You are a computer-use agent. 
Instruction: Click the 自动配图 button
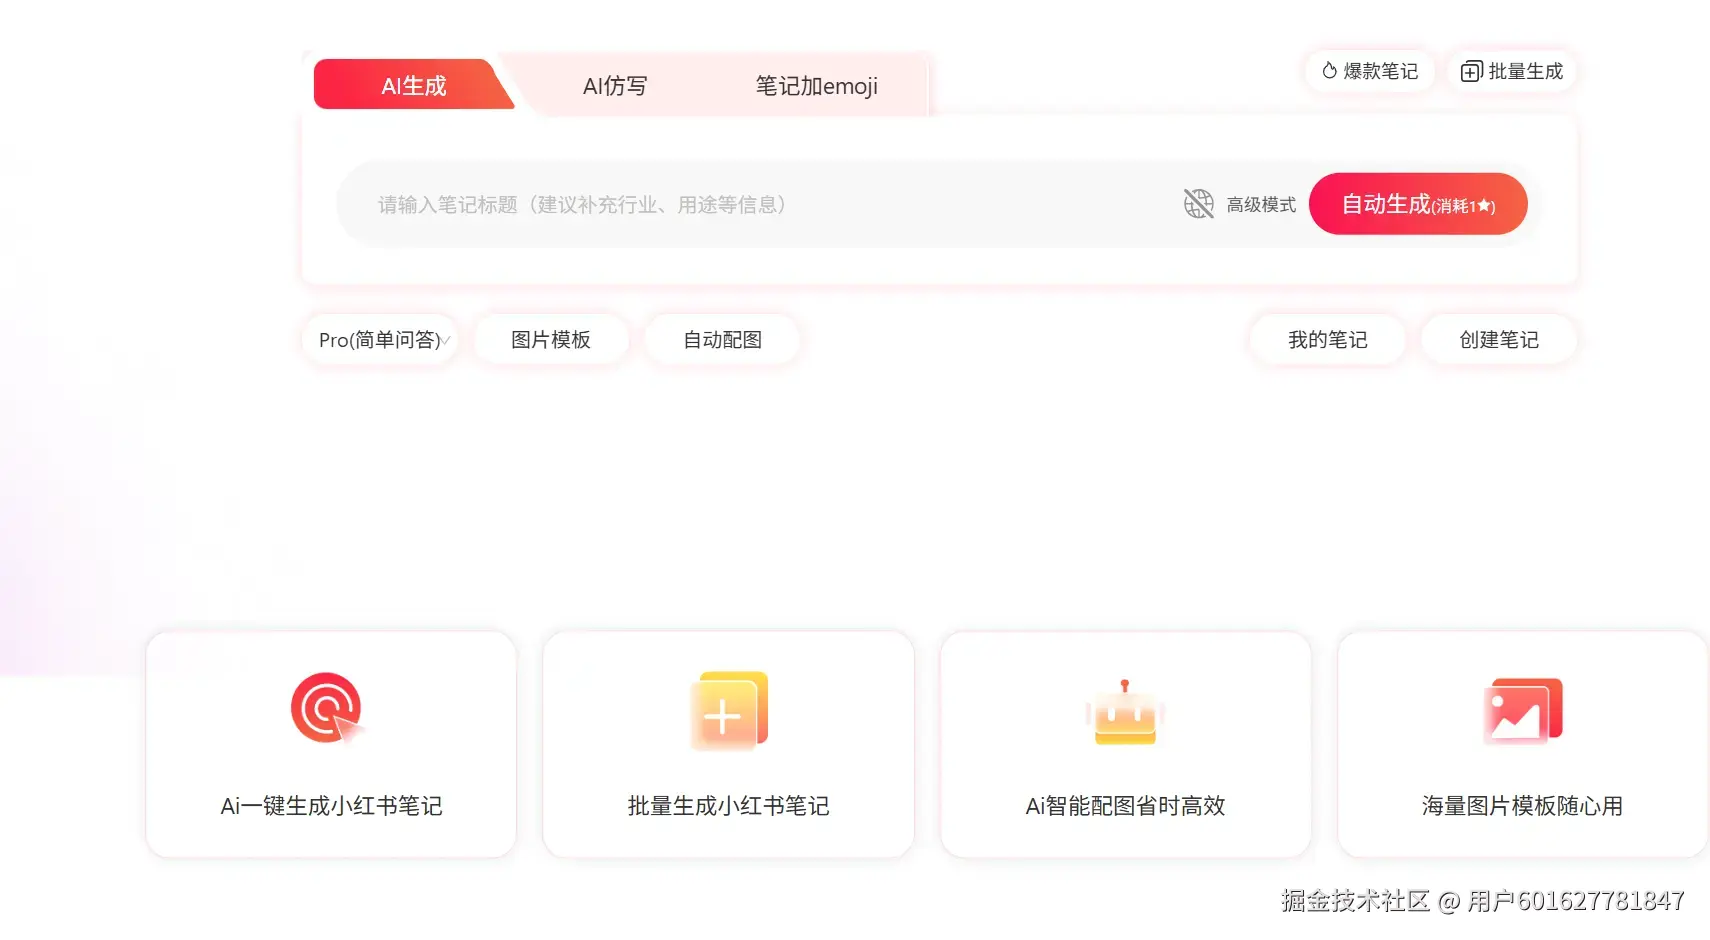(723, 340)
